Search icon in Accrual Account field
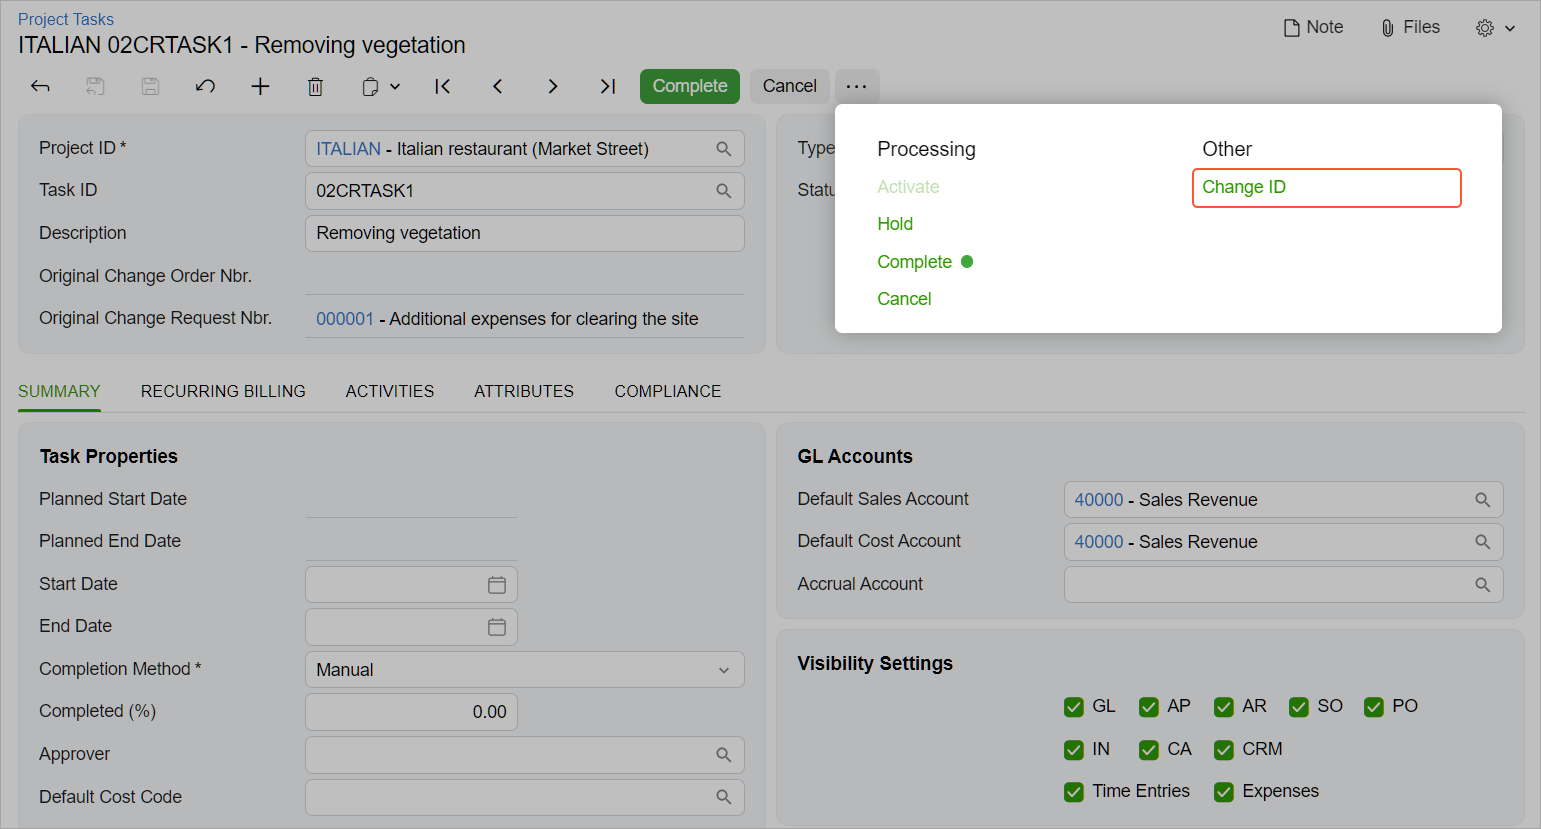 pyautogui.click(x=1483, y=585)
